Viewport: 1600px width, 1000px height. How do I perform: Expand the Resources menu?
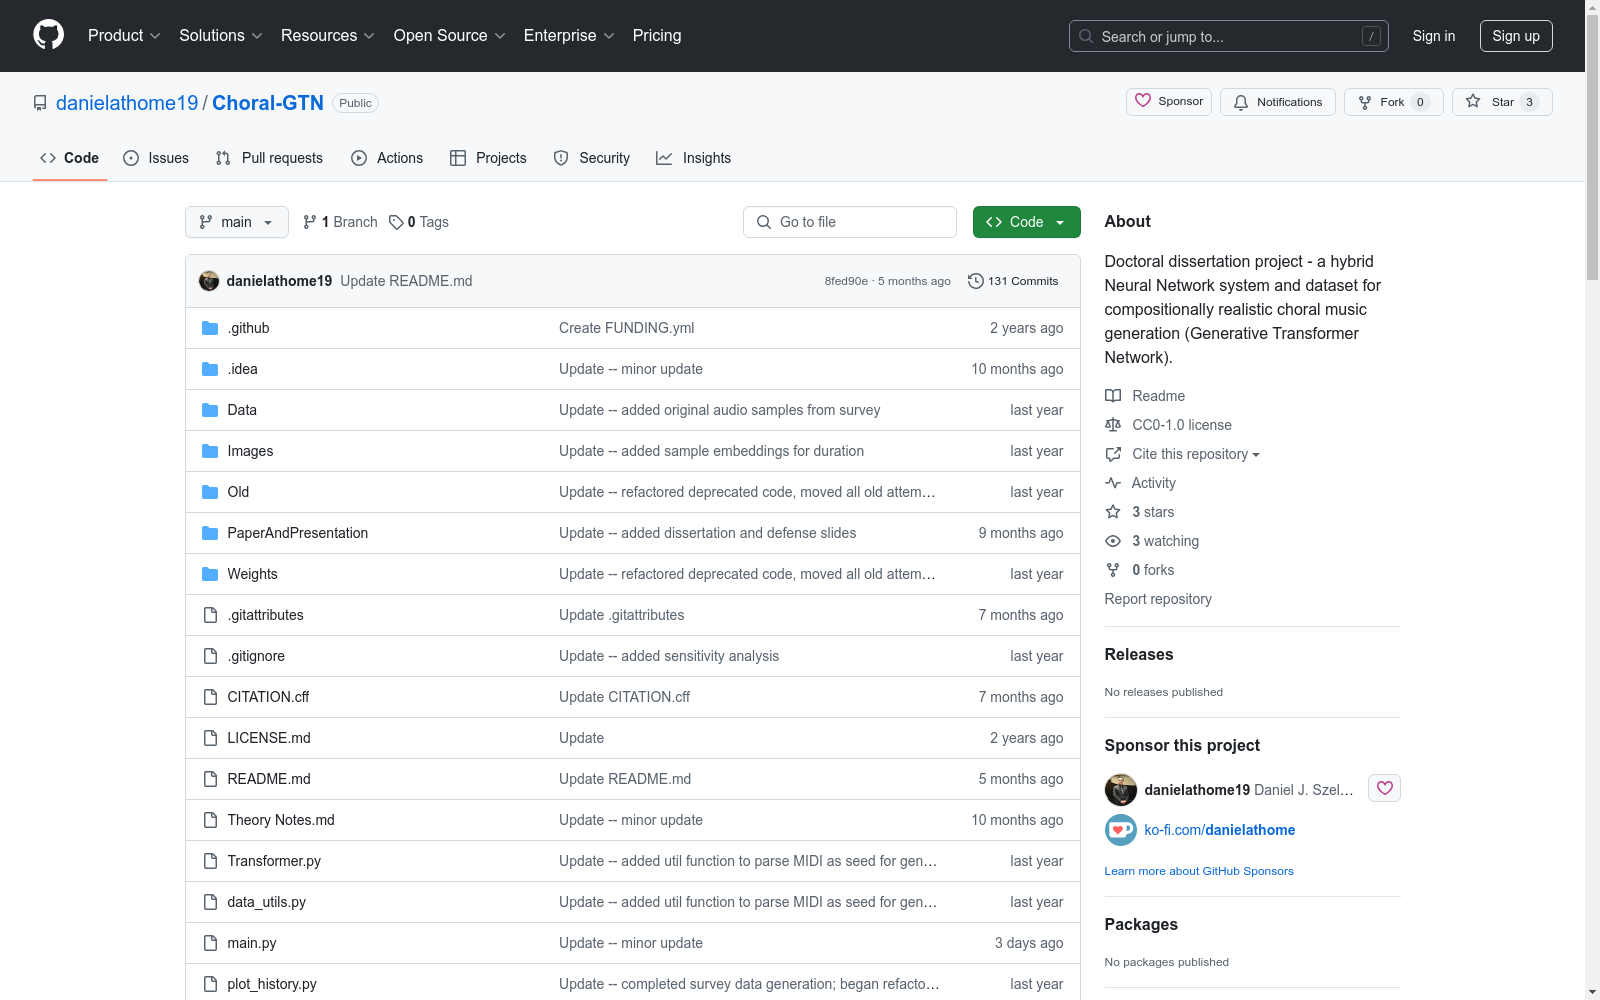pyautogui.click(x=328, y=35)
